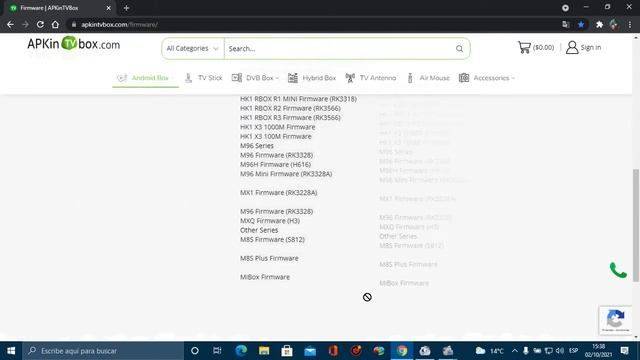Open Task View on taskbar
The width and height of the screenshot is (640, 360).
[217, 351]
